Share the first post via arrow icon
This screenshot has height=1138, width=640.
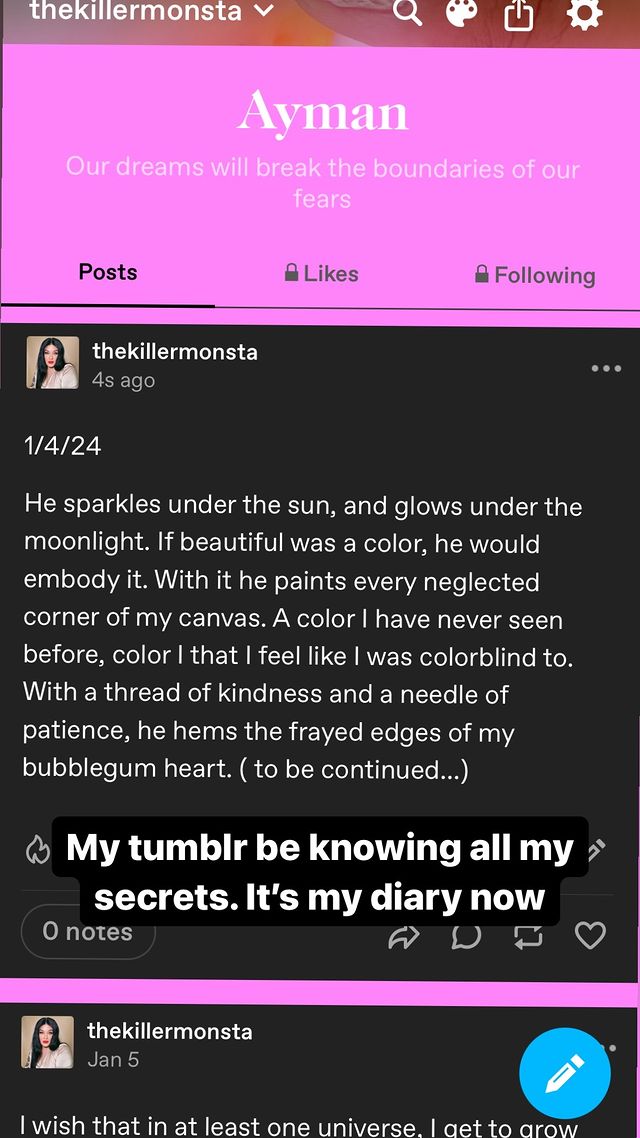tap(403, 937)
